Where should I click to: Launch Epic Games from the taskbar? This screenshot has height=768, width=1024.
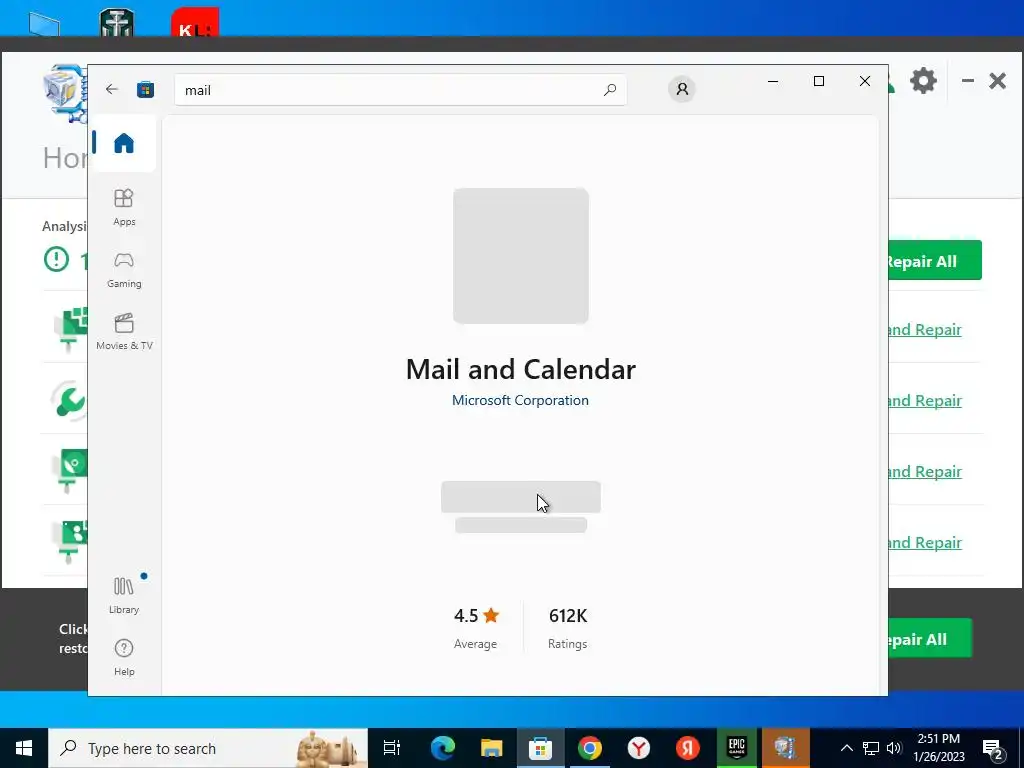click(x=737, y=748)
